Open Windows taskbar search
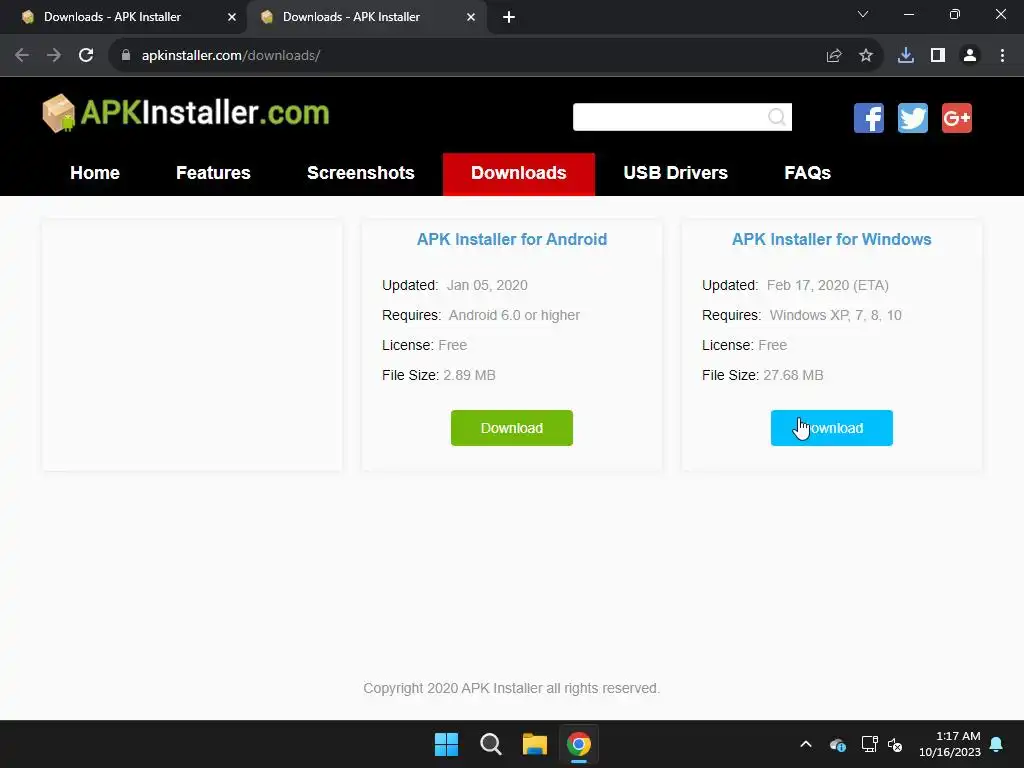 (x=490, y=744)
